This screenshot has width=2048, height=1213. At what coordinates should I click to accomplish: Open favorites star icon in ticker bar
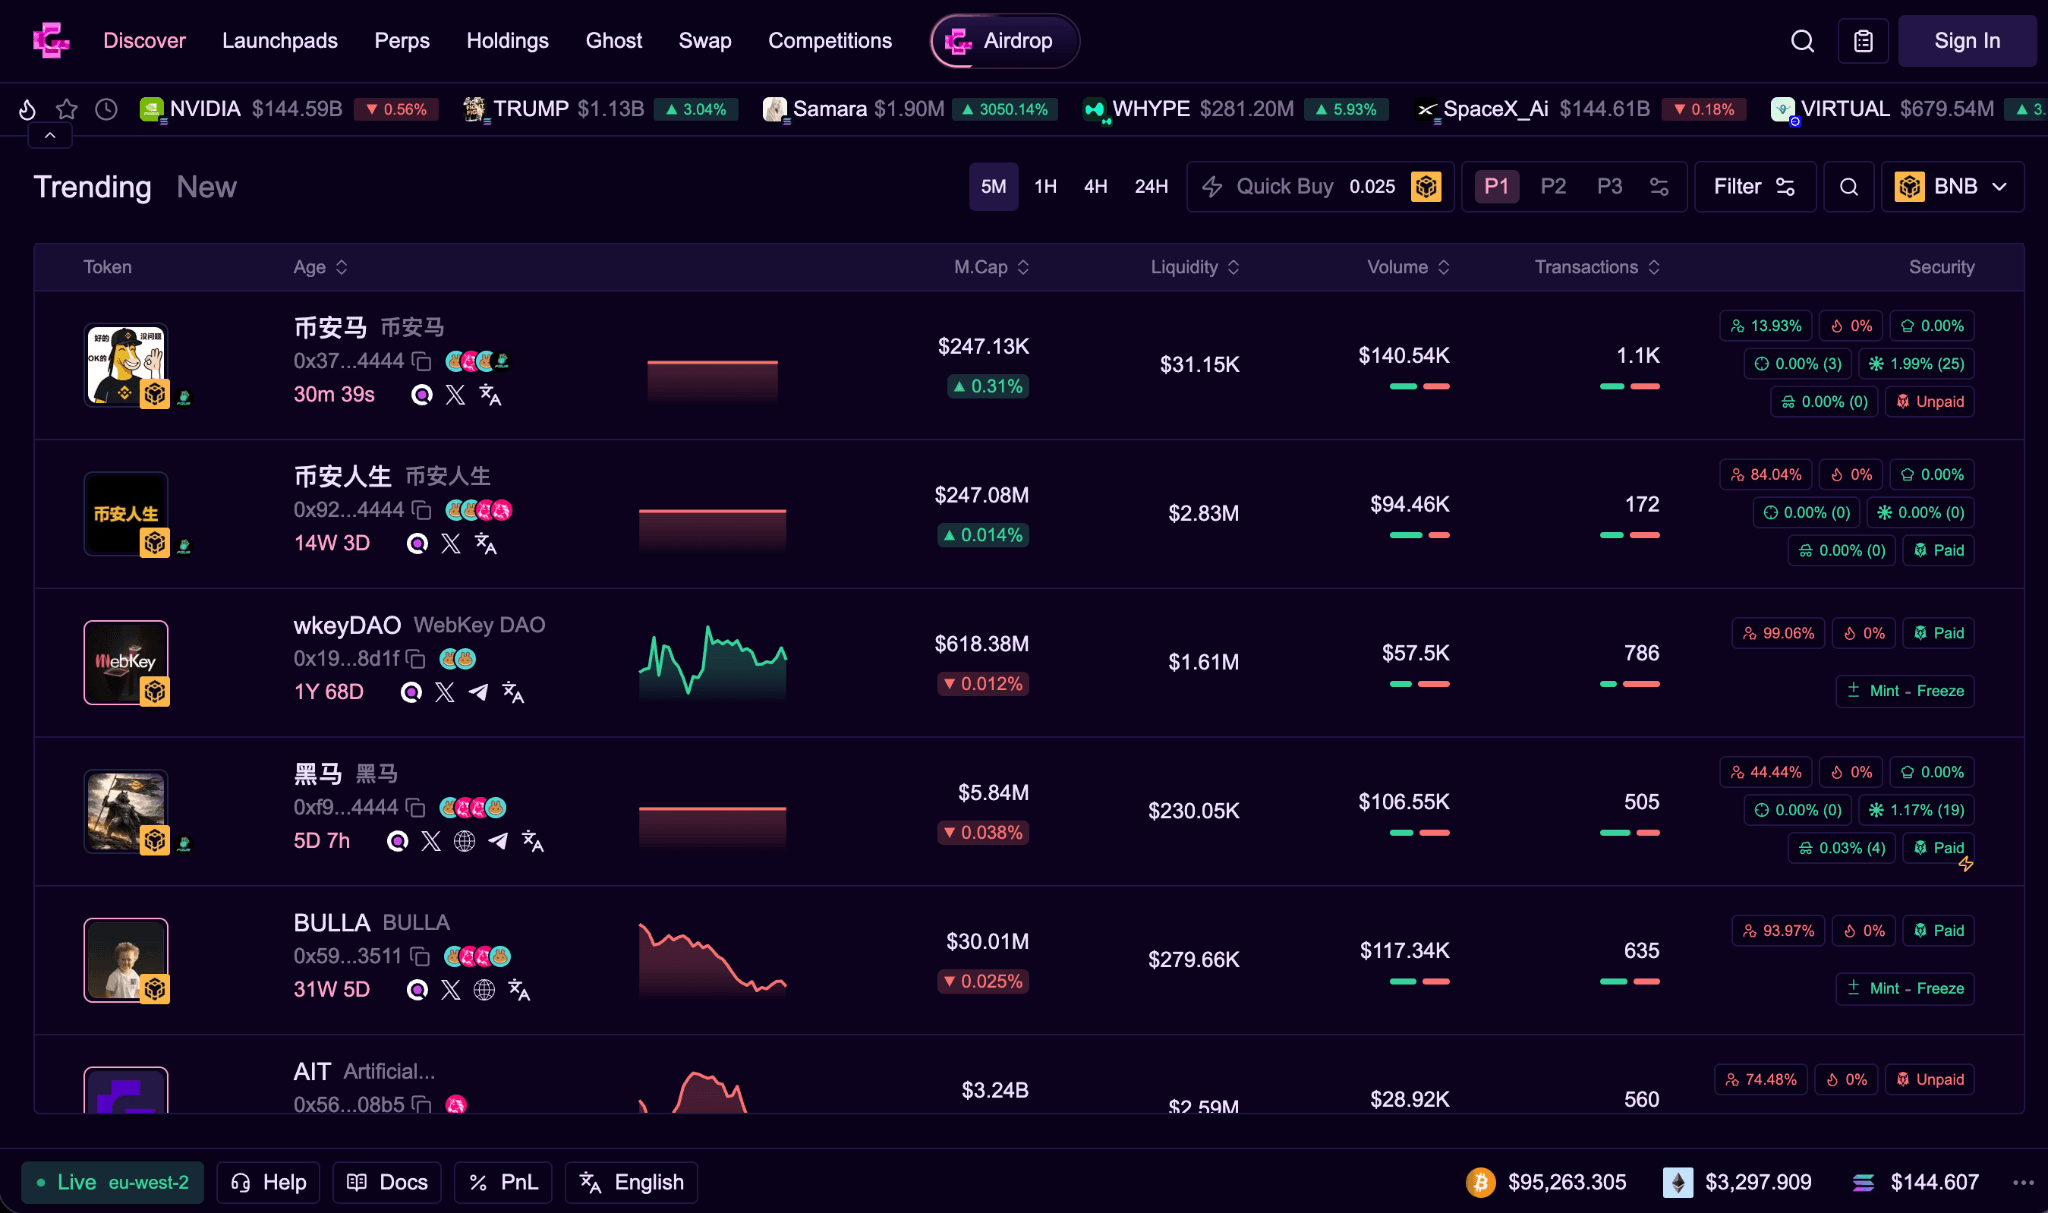67,109
